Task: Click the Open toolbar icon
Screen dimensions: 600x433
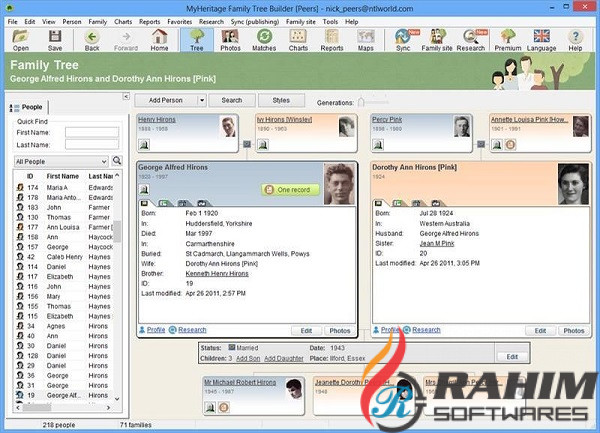Action: coord(21,40)
